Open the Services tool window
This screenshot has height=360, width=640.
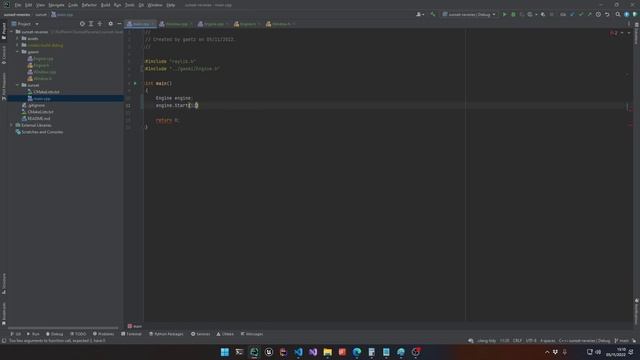click(200, 334)
